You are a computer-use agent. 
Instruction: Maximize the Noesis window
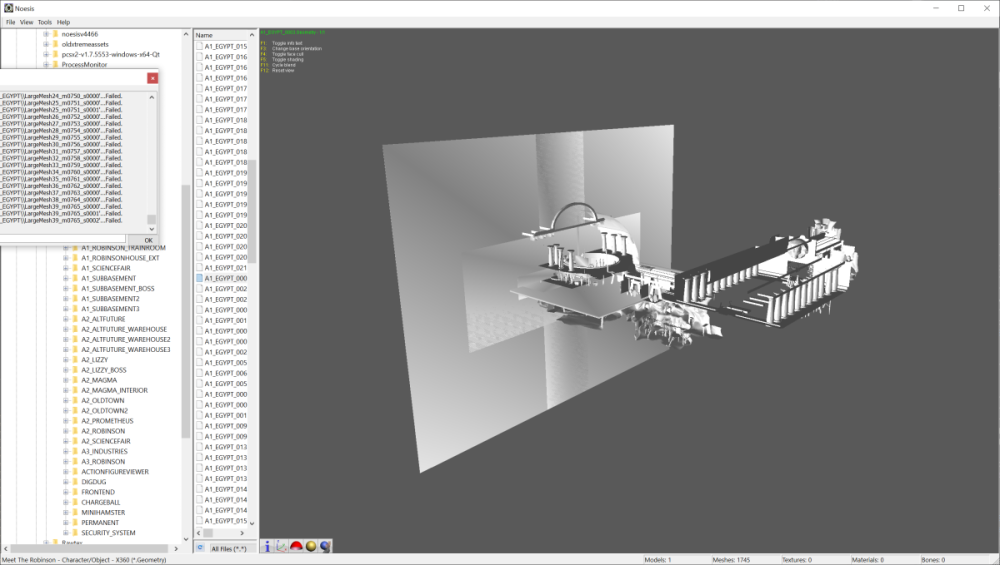(961, 8)
